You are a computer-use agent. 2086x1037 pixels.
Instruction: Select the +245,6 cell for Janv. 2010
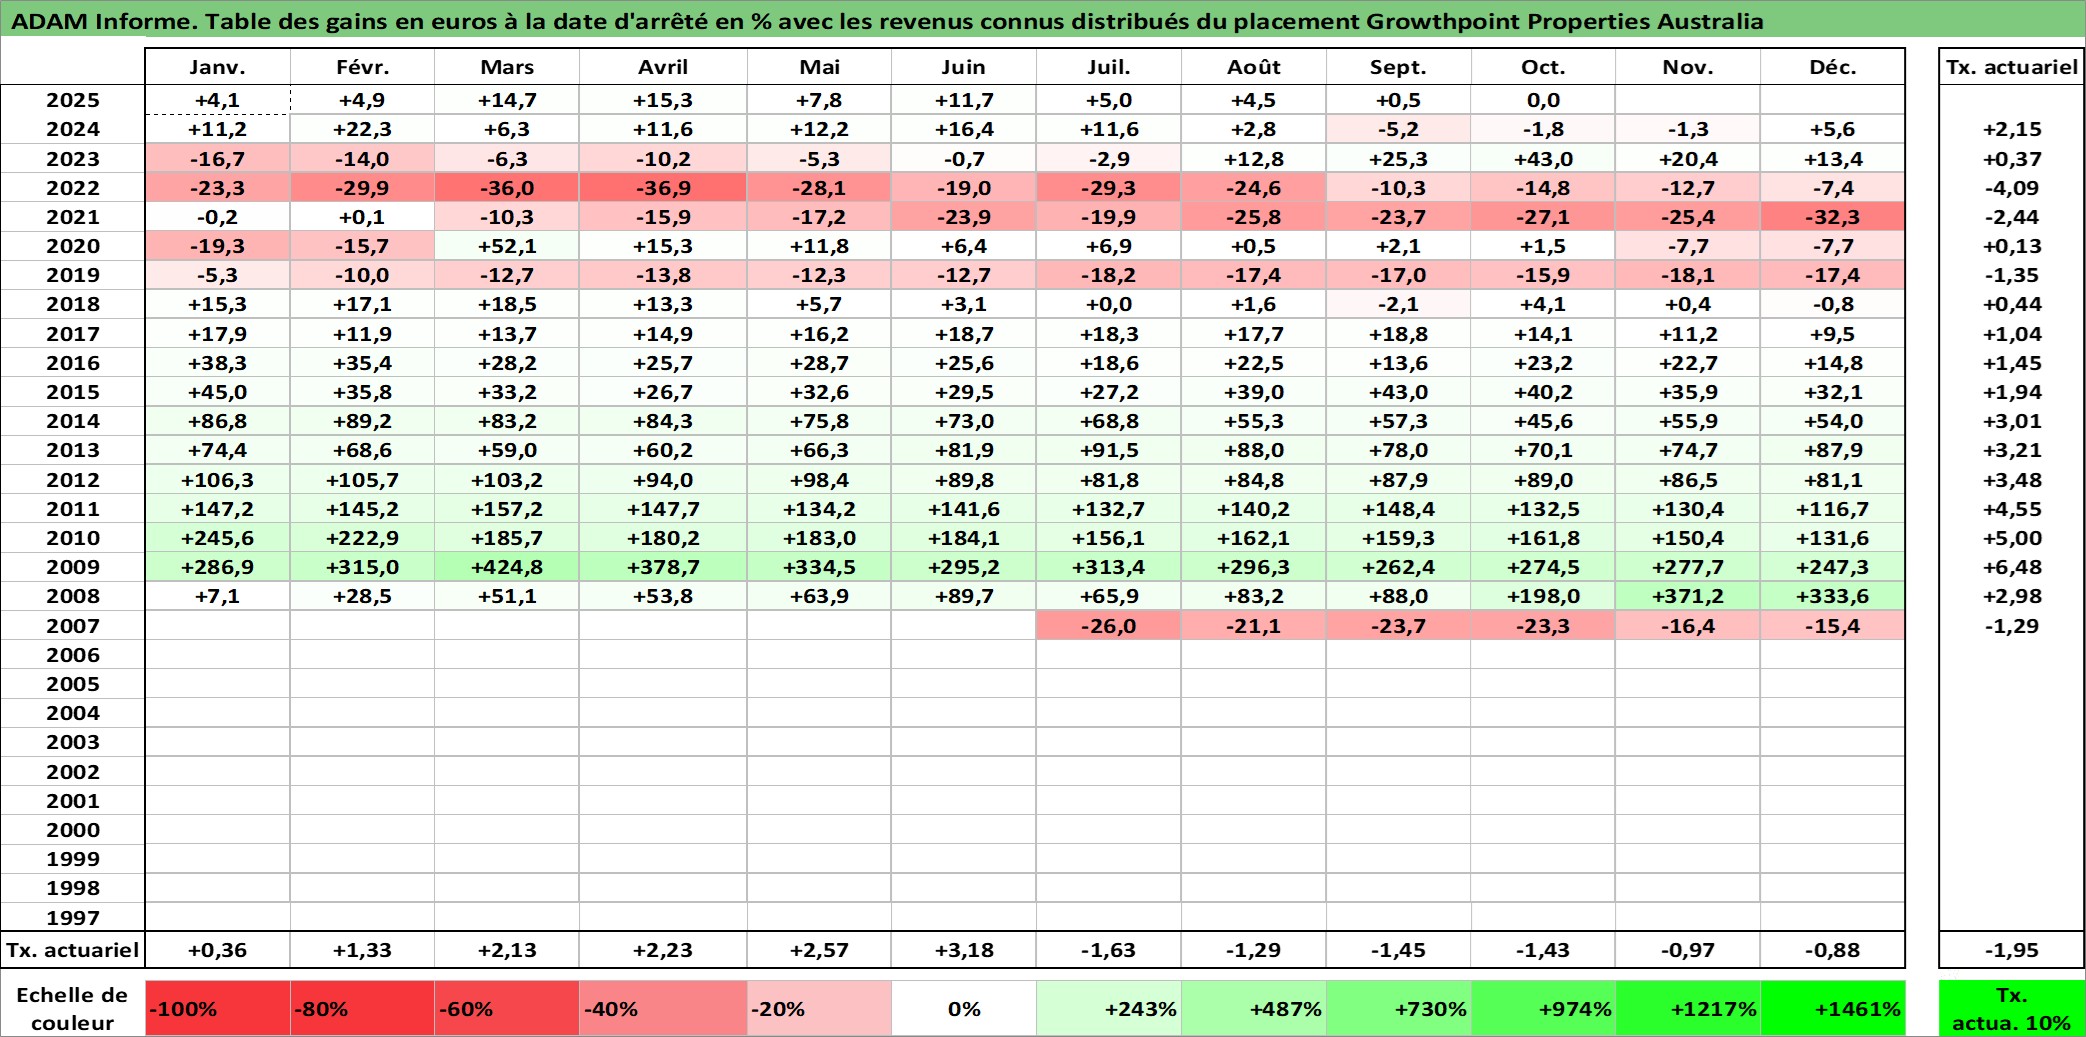(x=218, y=538)
